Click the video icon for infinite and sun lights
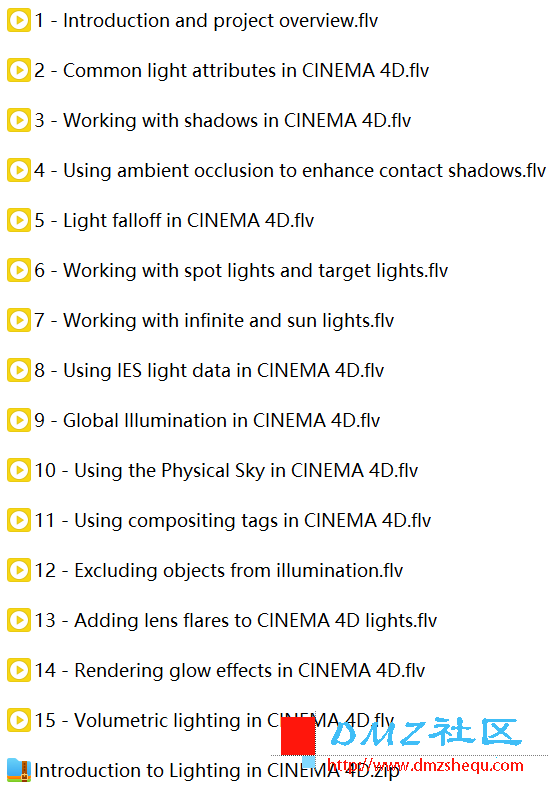This screenshot has width=558, height=786. coord(19,320)
